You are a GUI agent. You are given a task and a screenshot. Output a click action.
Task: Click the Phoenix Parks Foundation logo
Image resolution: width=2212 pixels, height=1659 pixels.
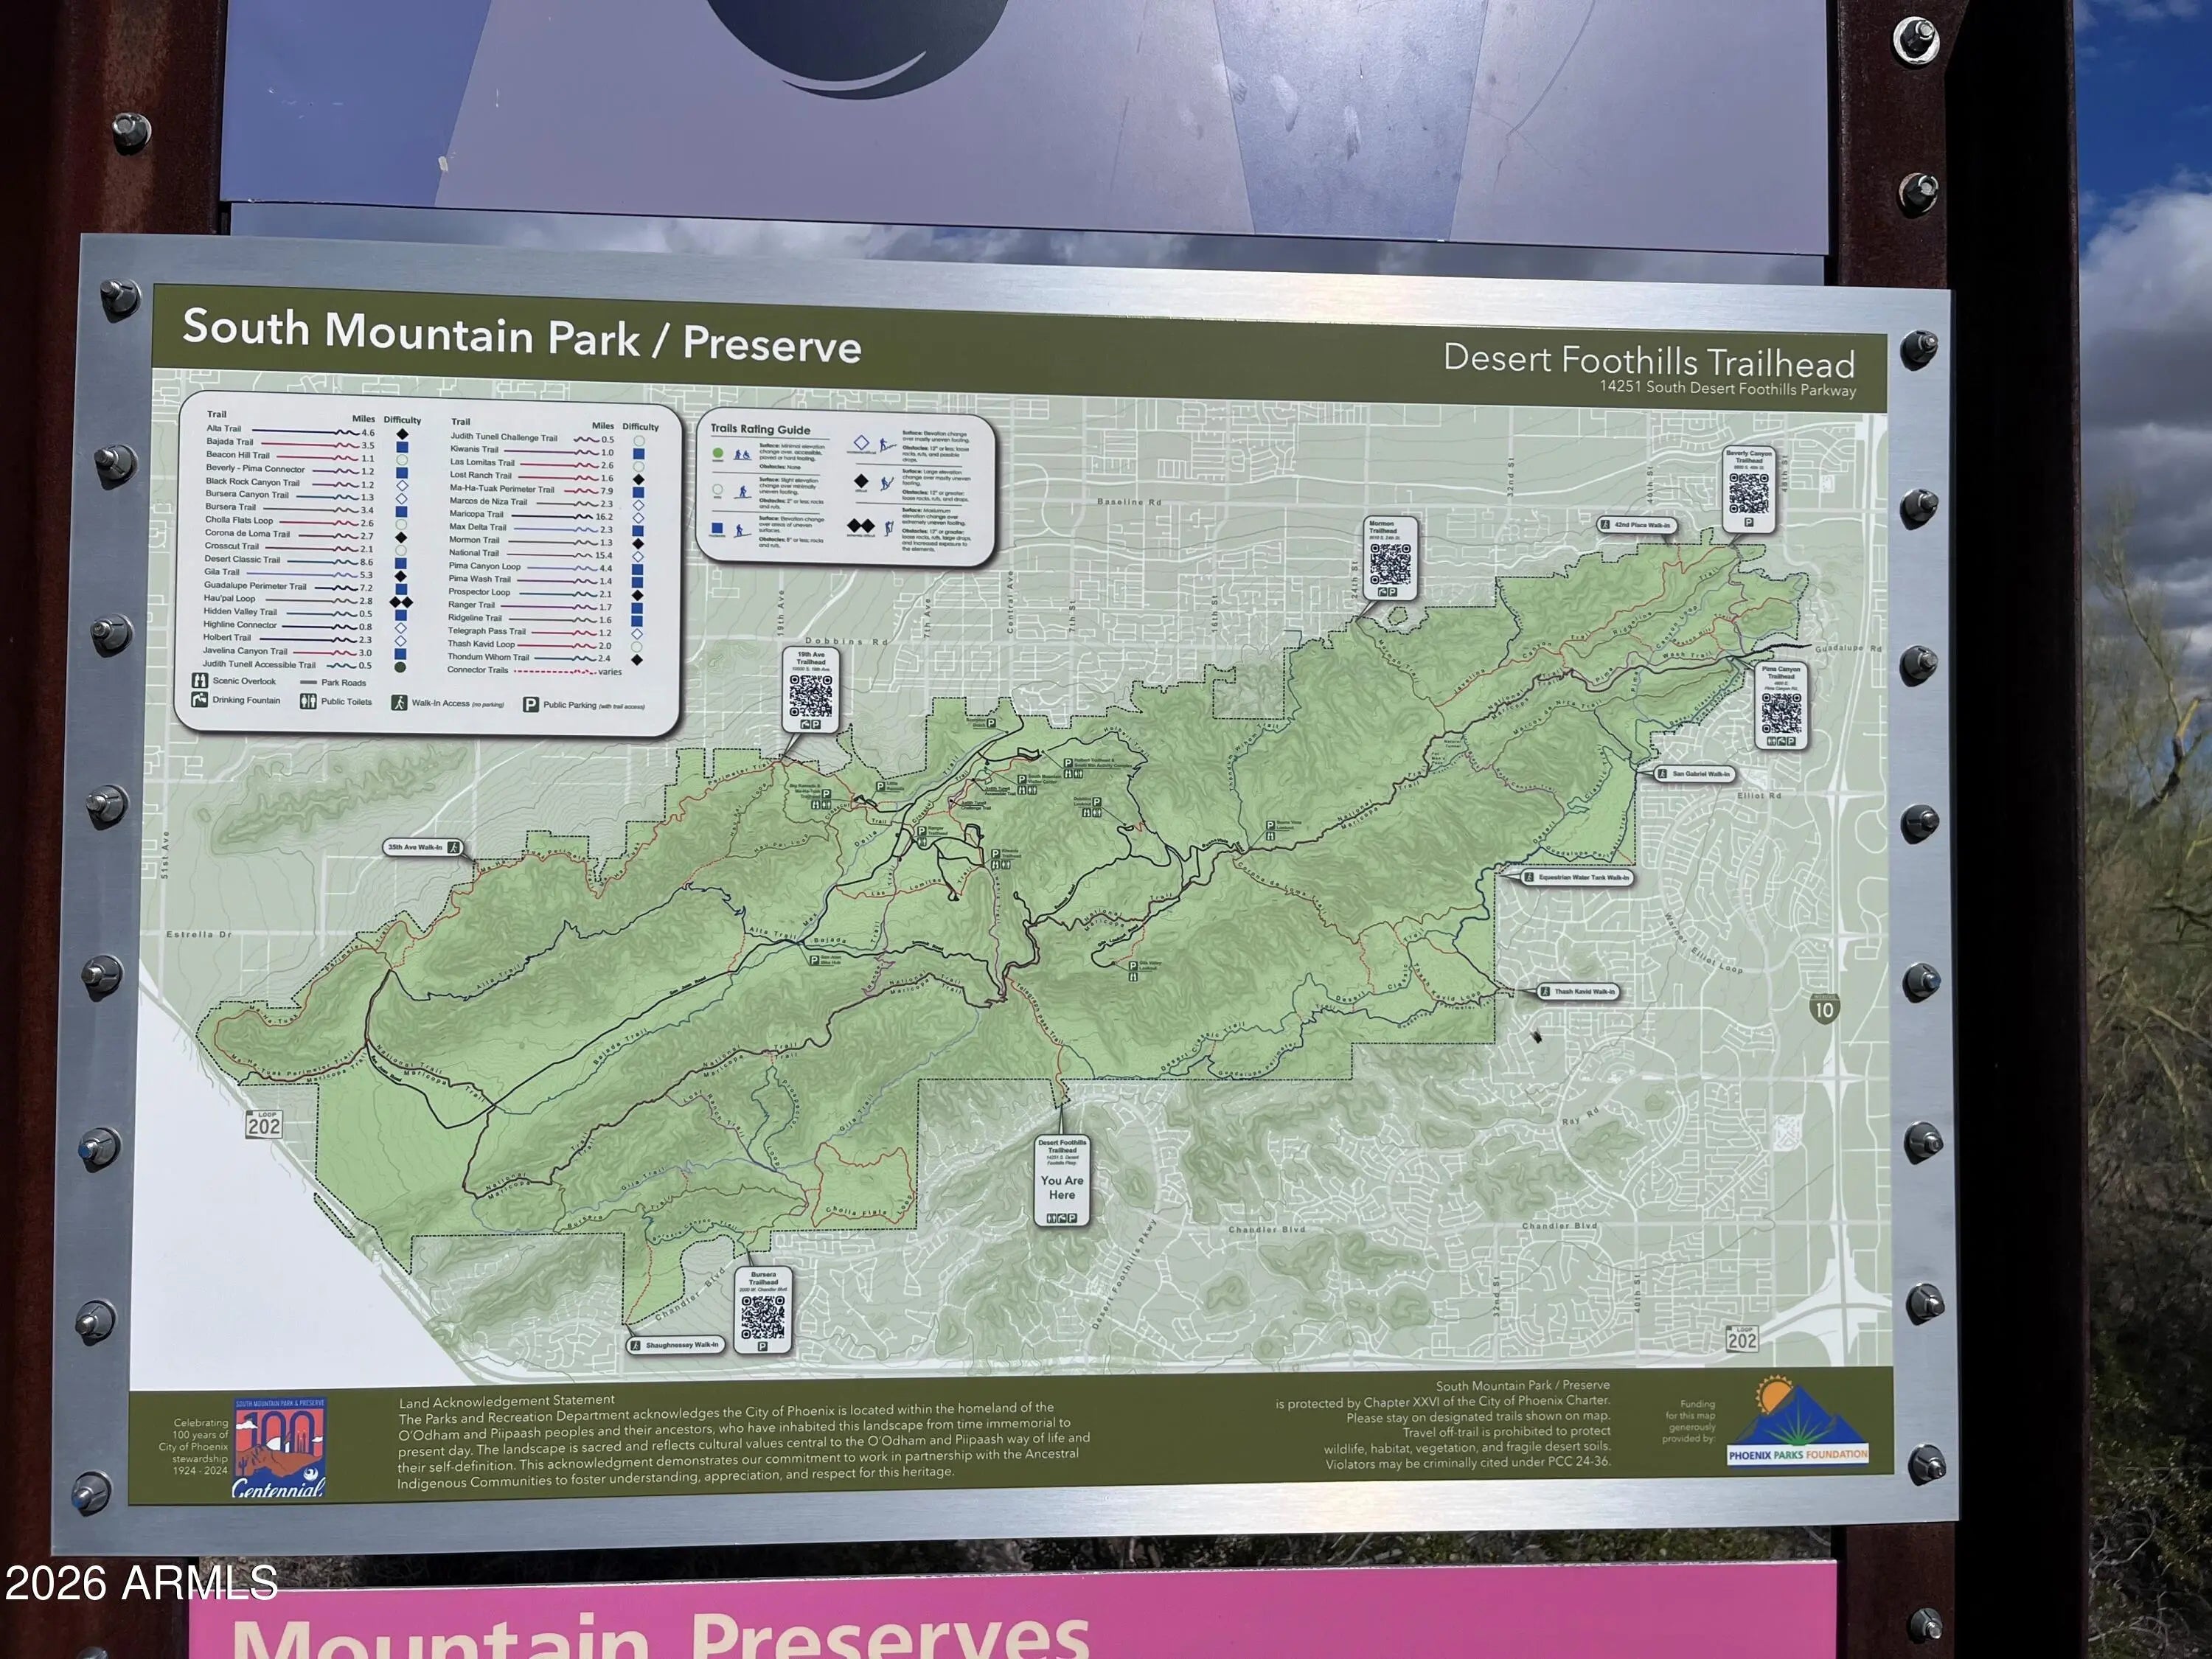click(x=1797, y=1422)
